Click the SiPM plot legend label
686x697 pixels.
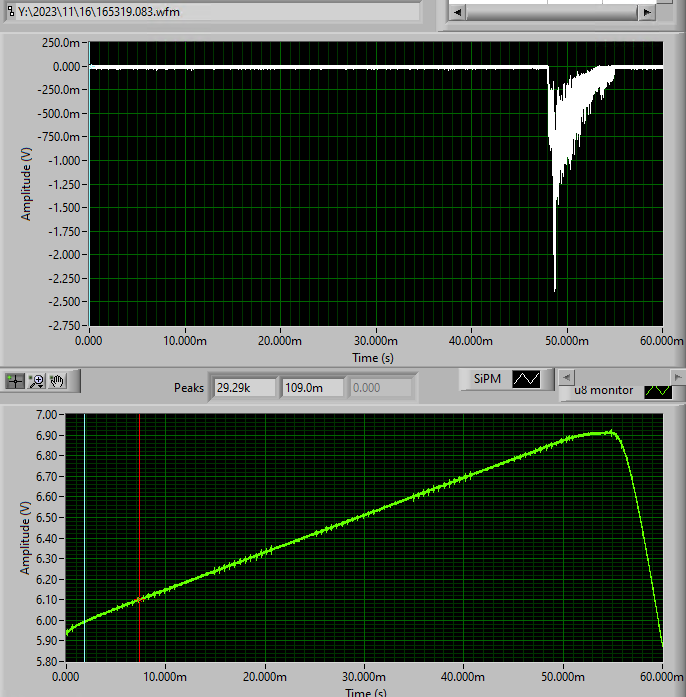tap(487, 379)
